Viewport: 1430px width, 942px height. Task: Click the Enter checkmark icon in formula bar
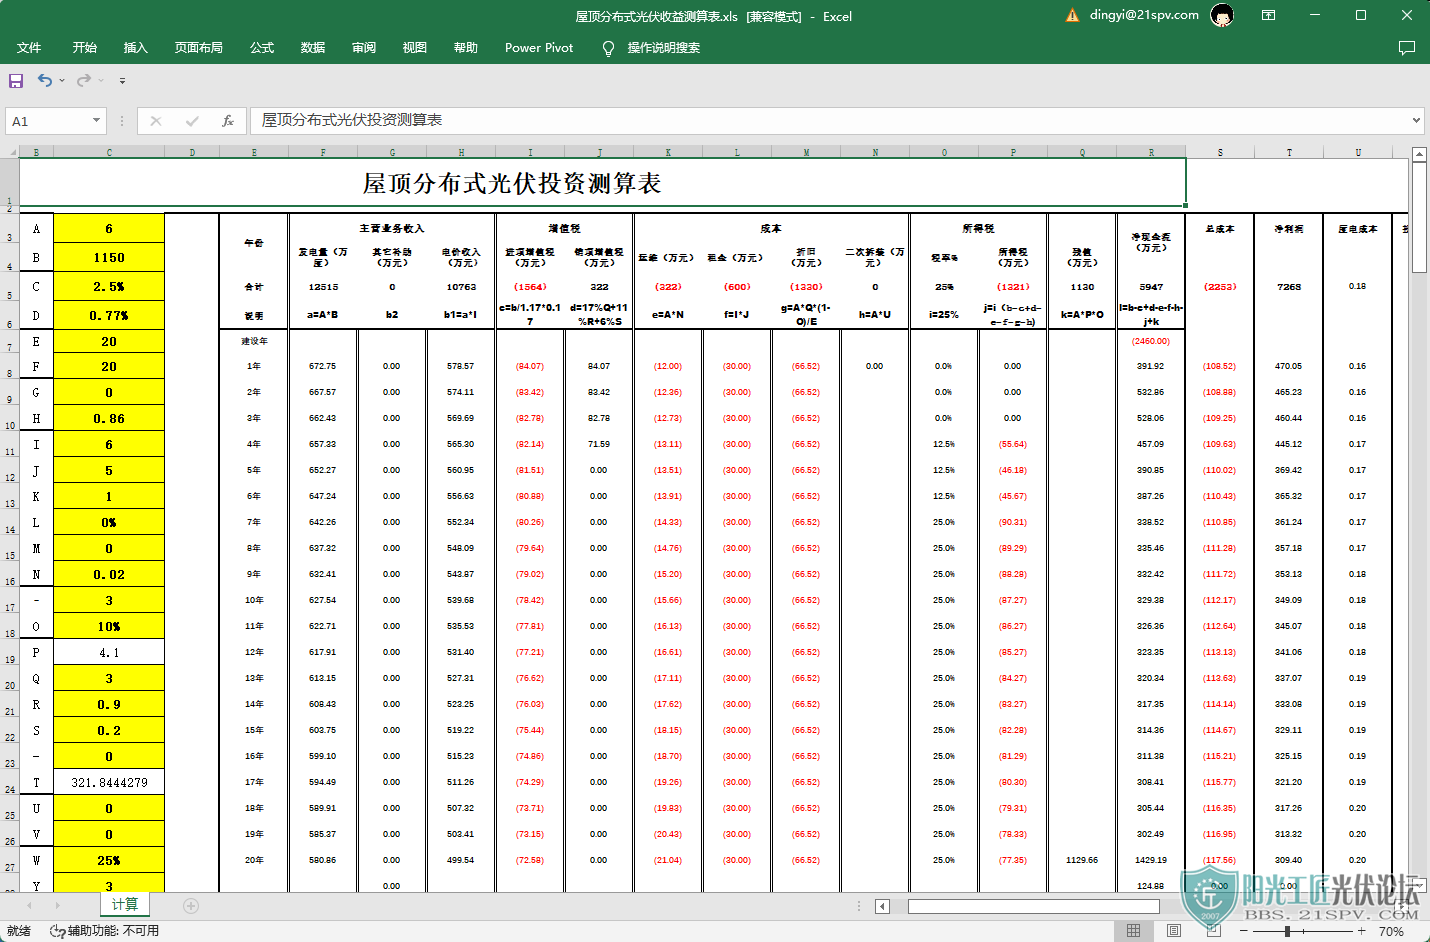click(x=192, y=121)
